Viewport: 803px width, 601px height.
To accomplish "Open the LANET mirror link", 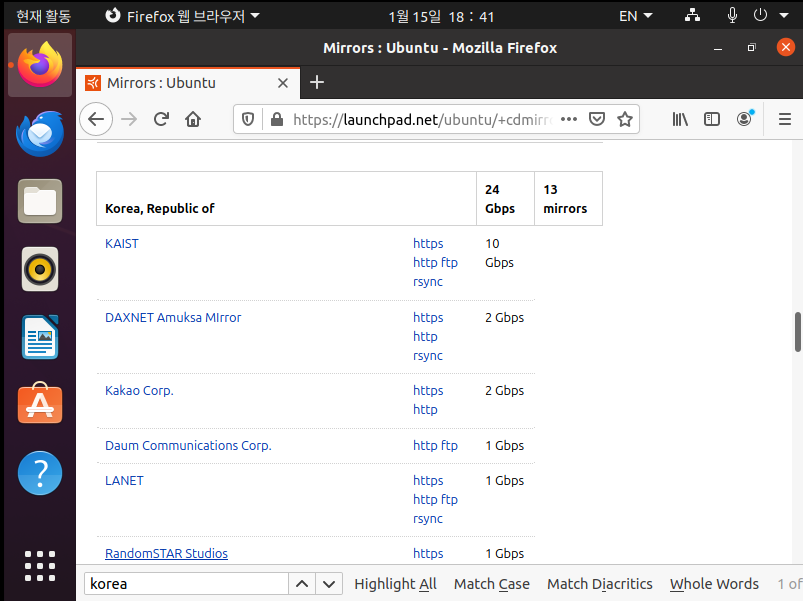I will click(x=124, y=481).
